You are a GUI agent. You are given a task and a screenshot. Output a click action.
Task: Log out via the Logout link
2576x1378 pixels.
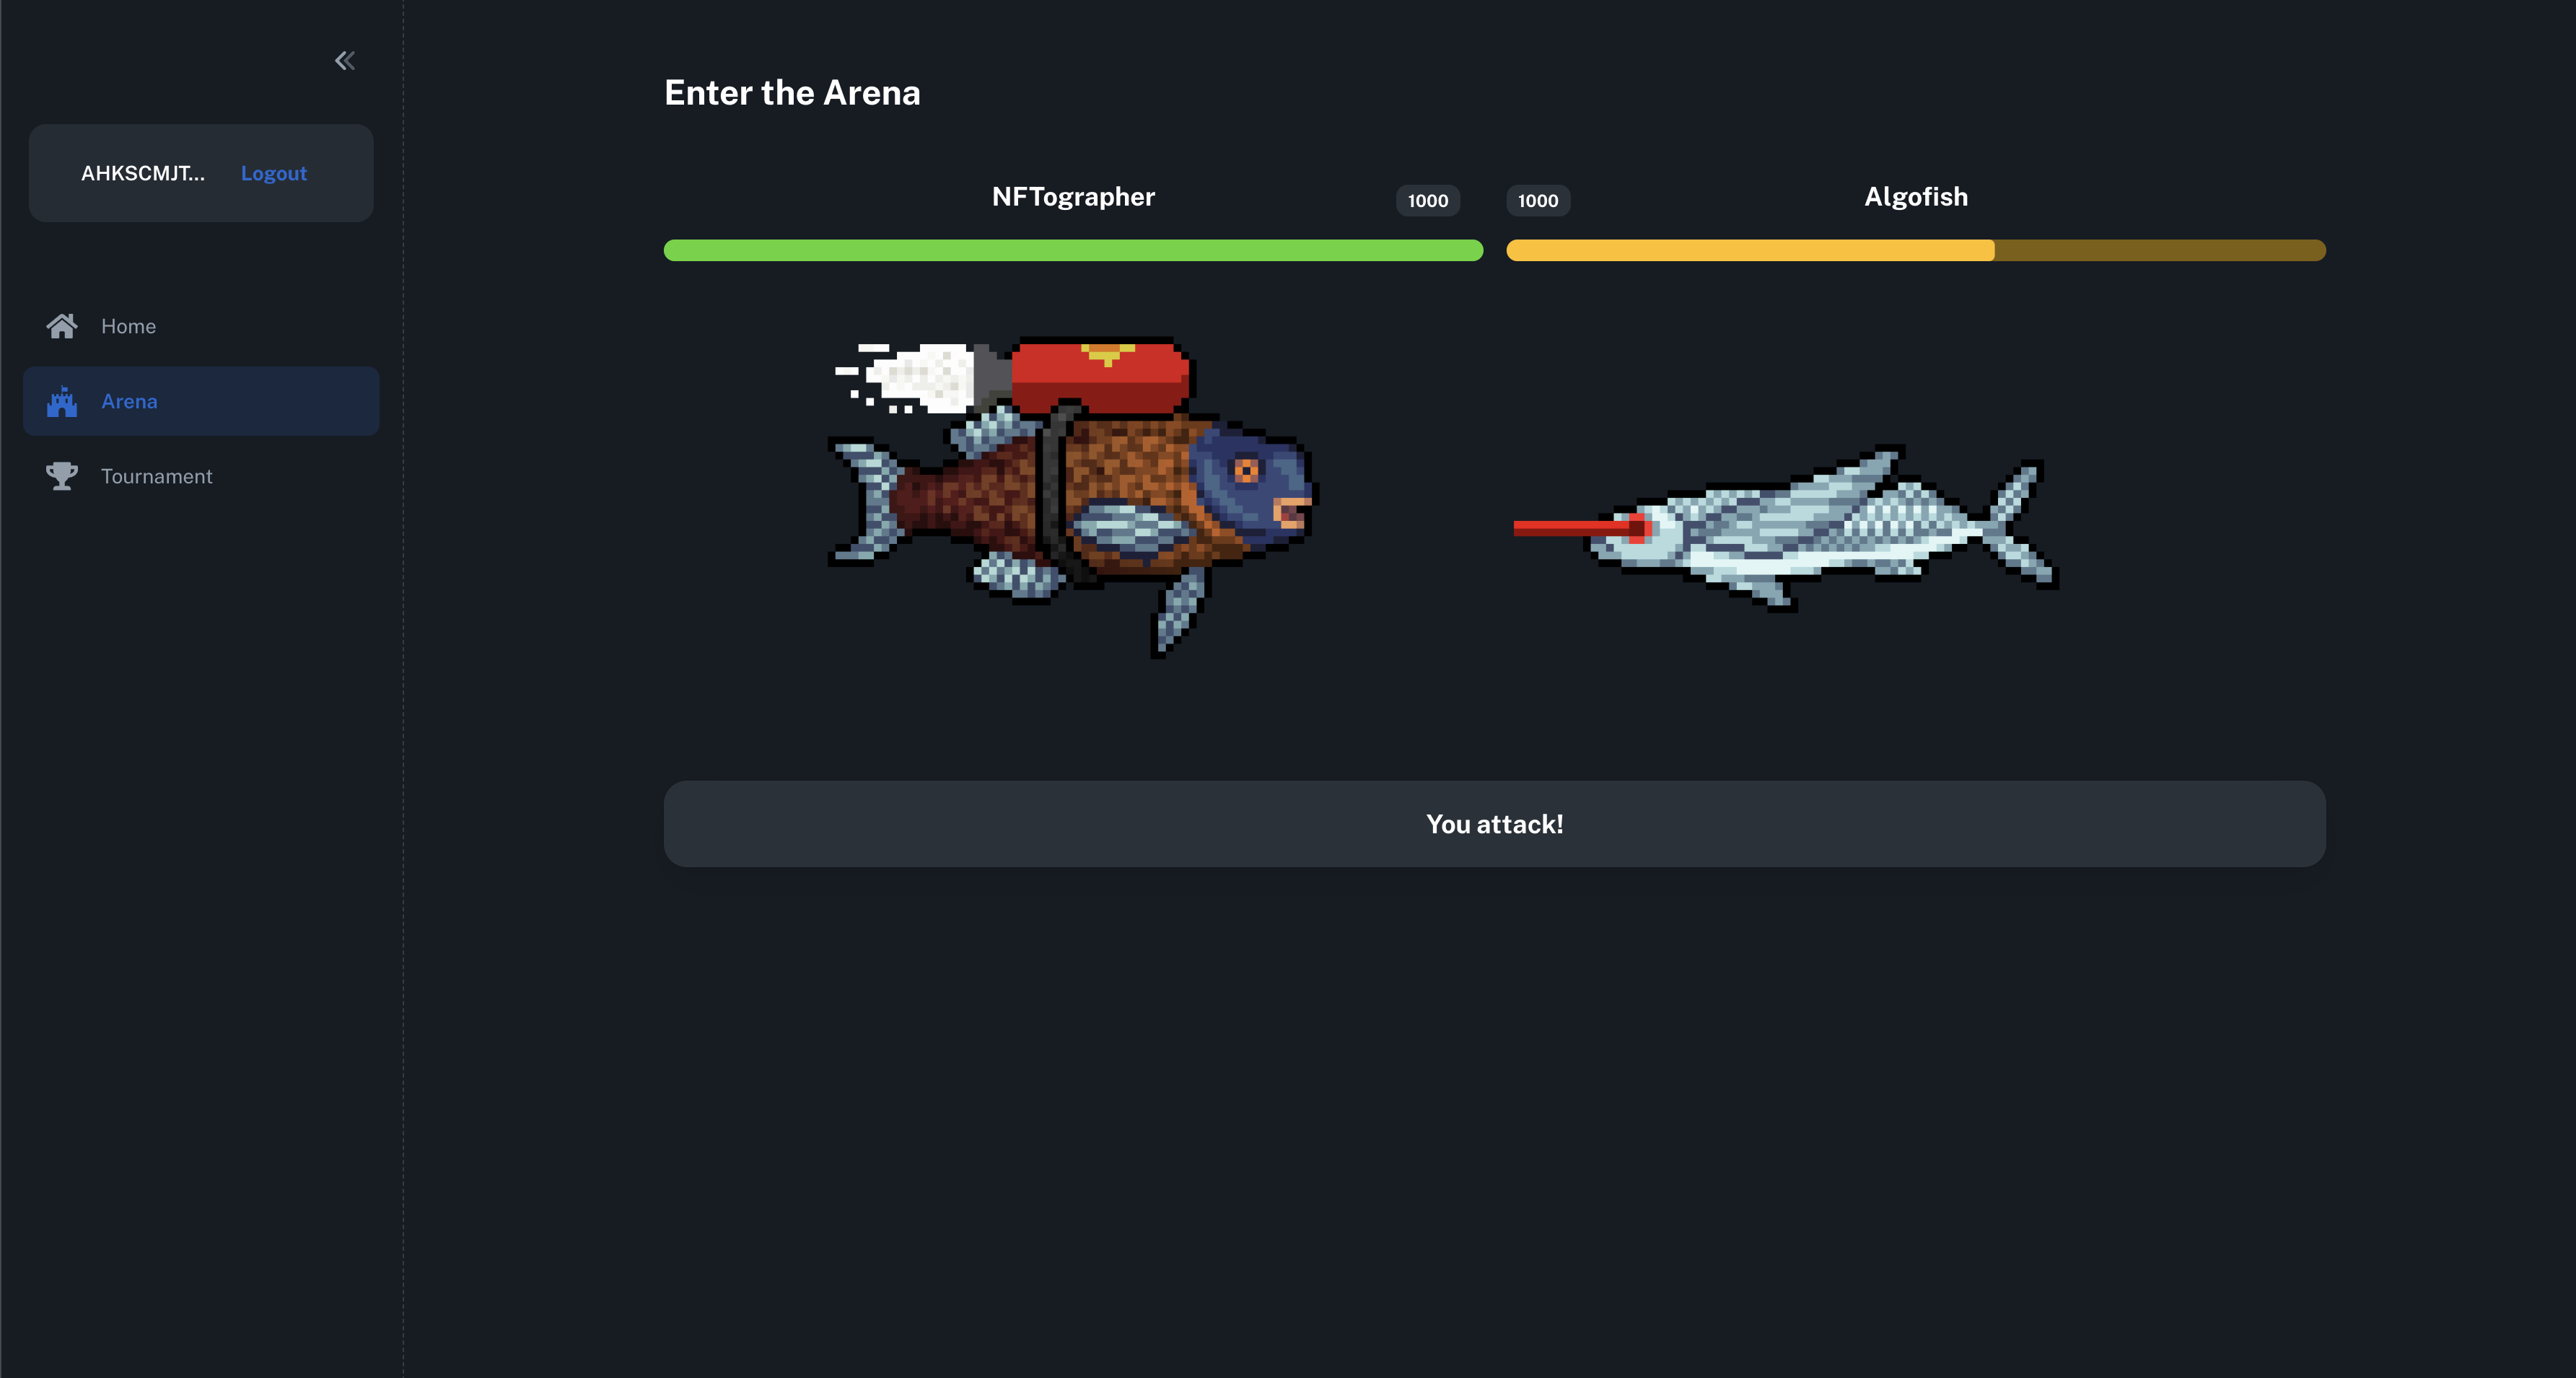coord(274,173)
